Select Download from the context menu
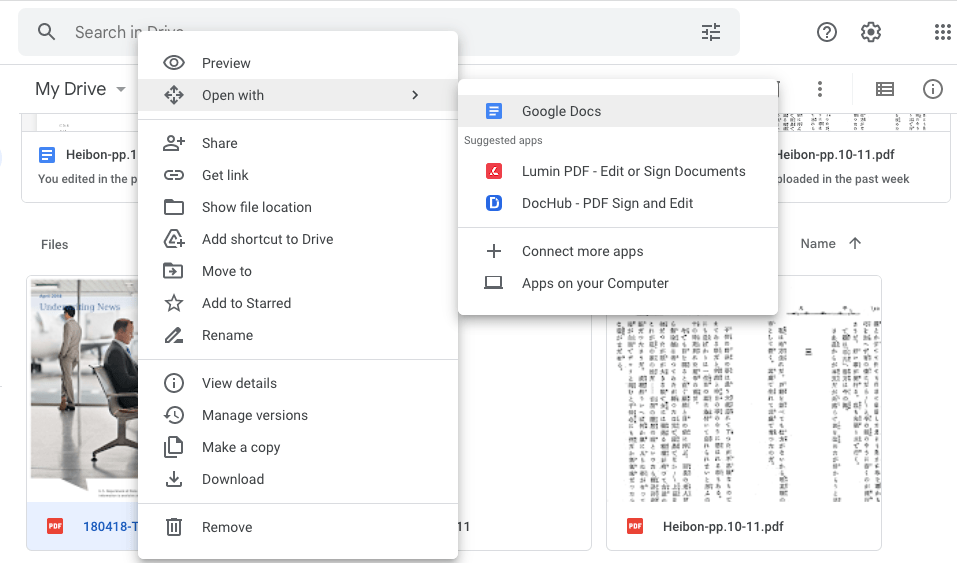 tap(233, 479)
